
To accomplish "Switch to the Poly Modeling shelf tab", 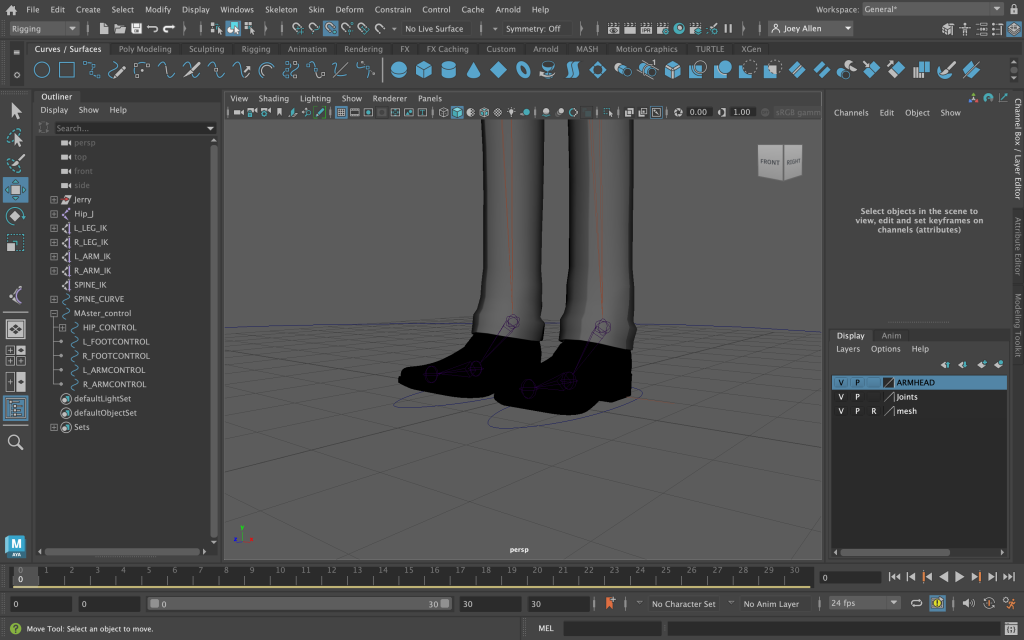I will tap(145, 49).
